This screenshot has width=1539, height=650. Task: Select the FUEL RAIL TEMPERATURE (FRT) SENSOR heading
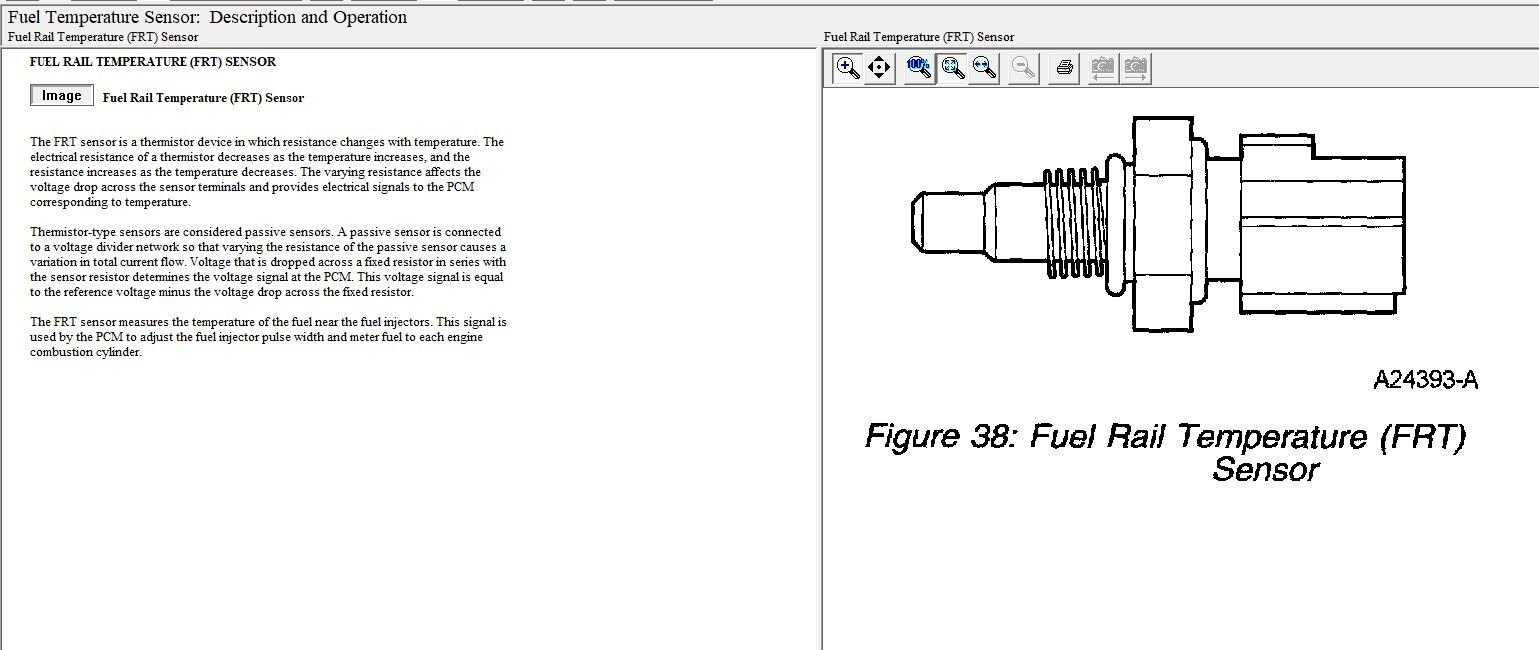tap(153, 62)
